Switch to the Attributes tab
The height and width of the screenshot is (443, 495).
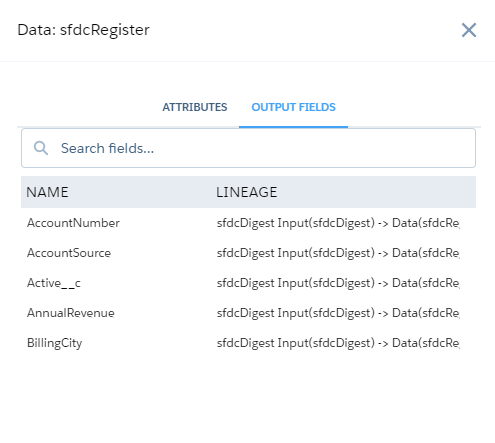pos(195,107)
